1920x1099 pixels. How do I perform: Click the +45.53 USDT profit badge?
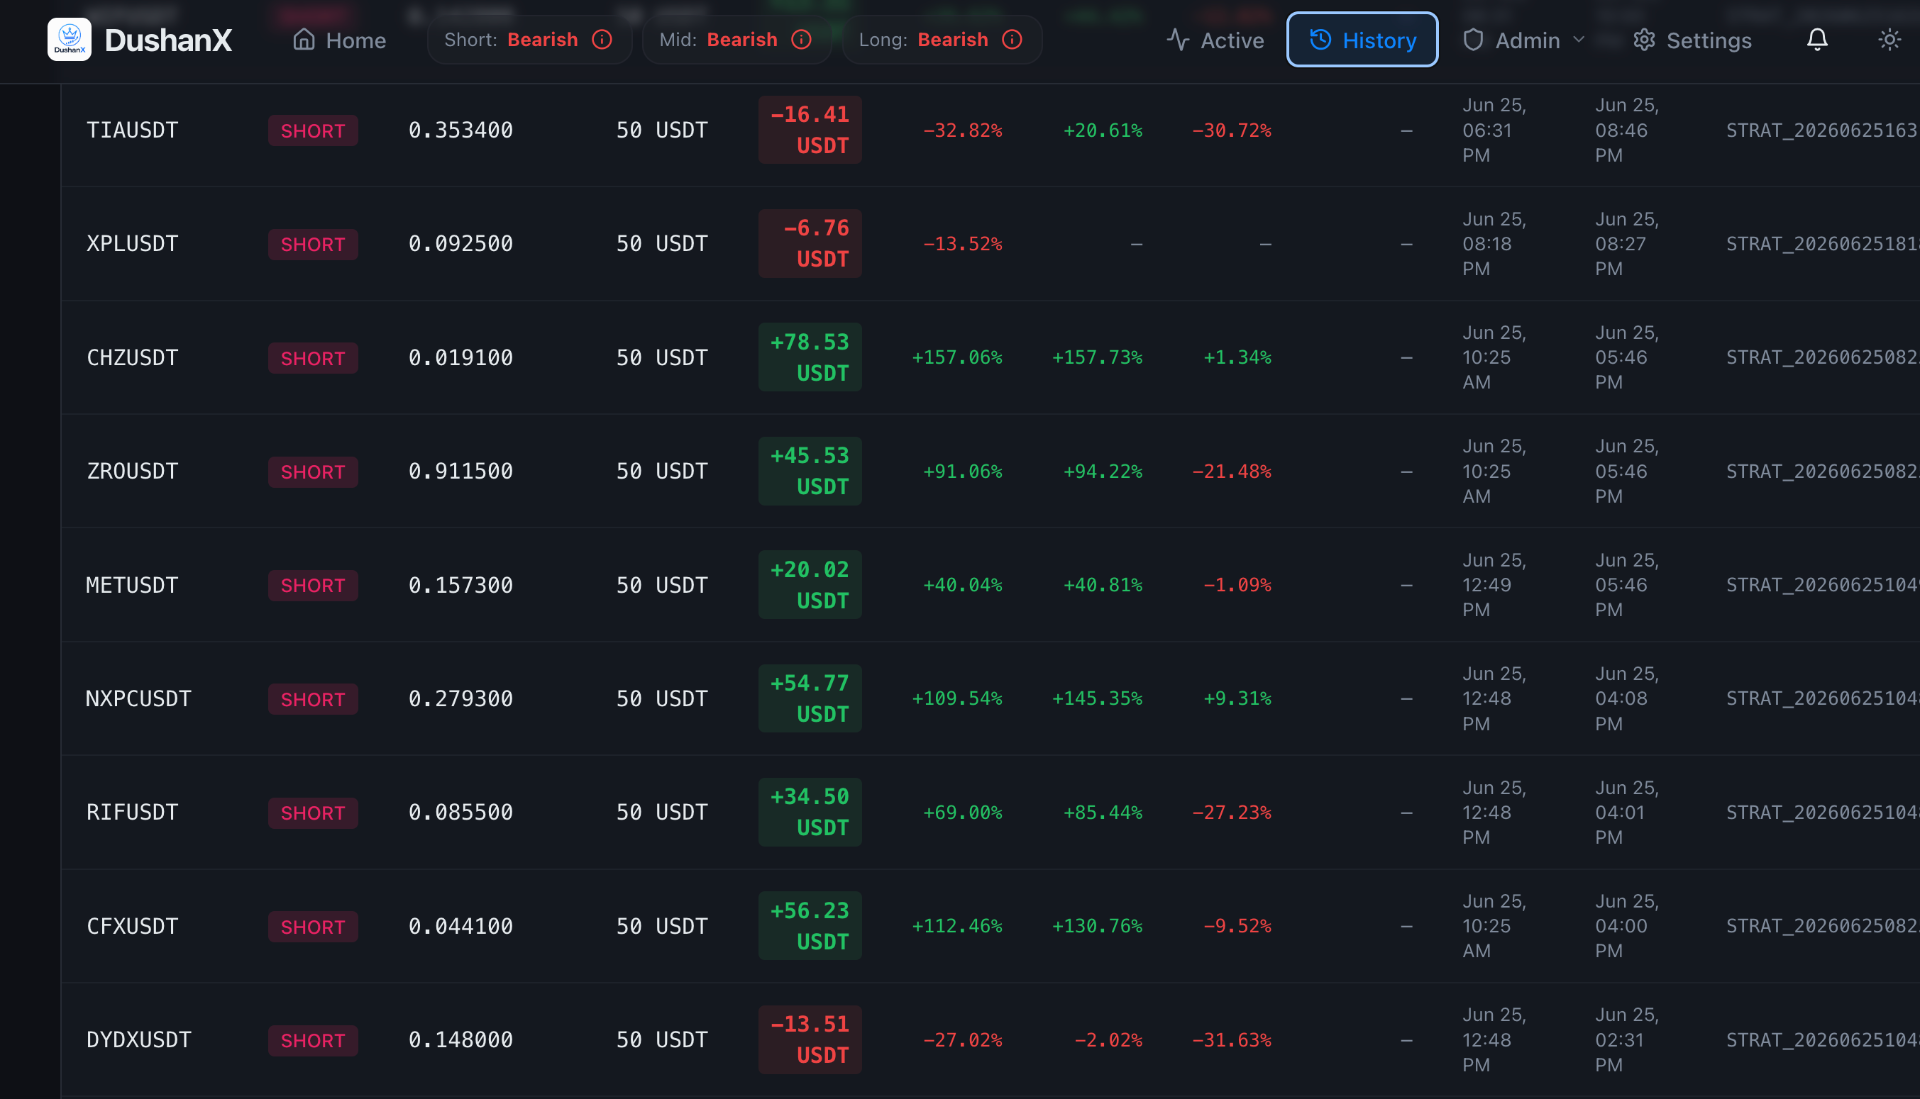pos(810,471)
